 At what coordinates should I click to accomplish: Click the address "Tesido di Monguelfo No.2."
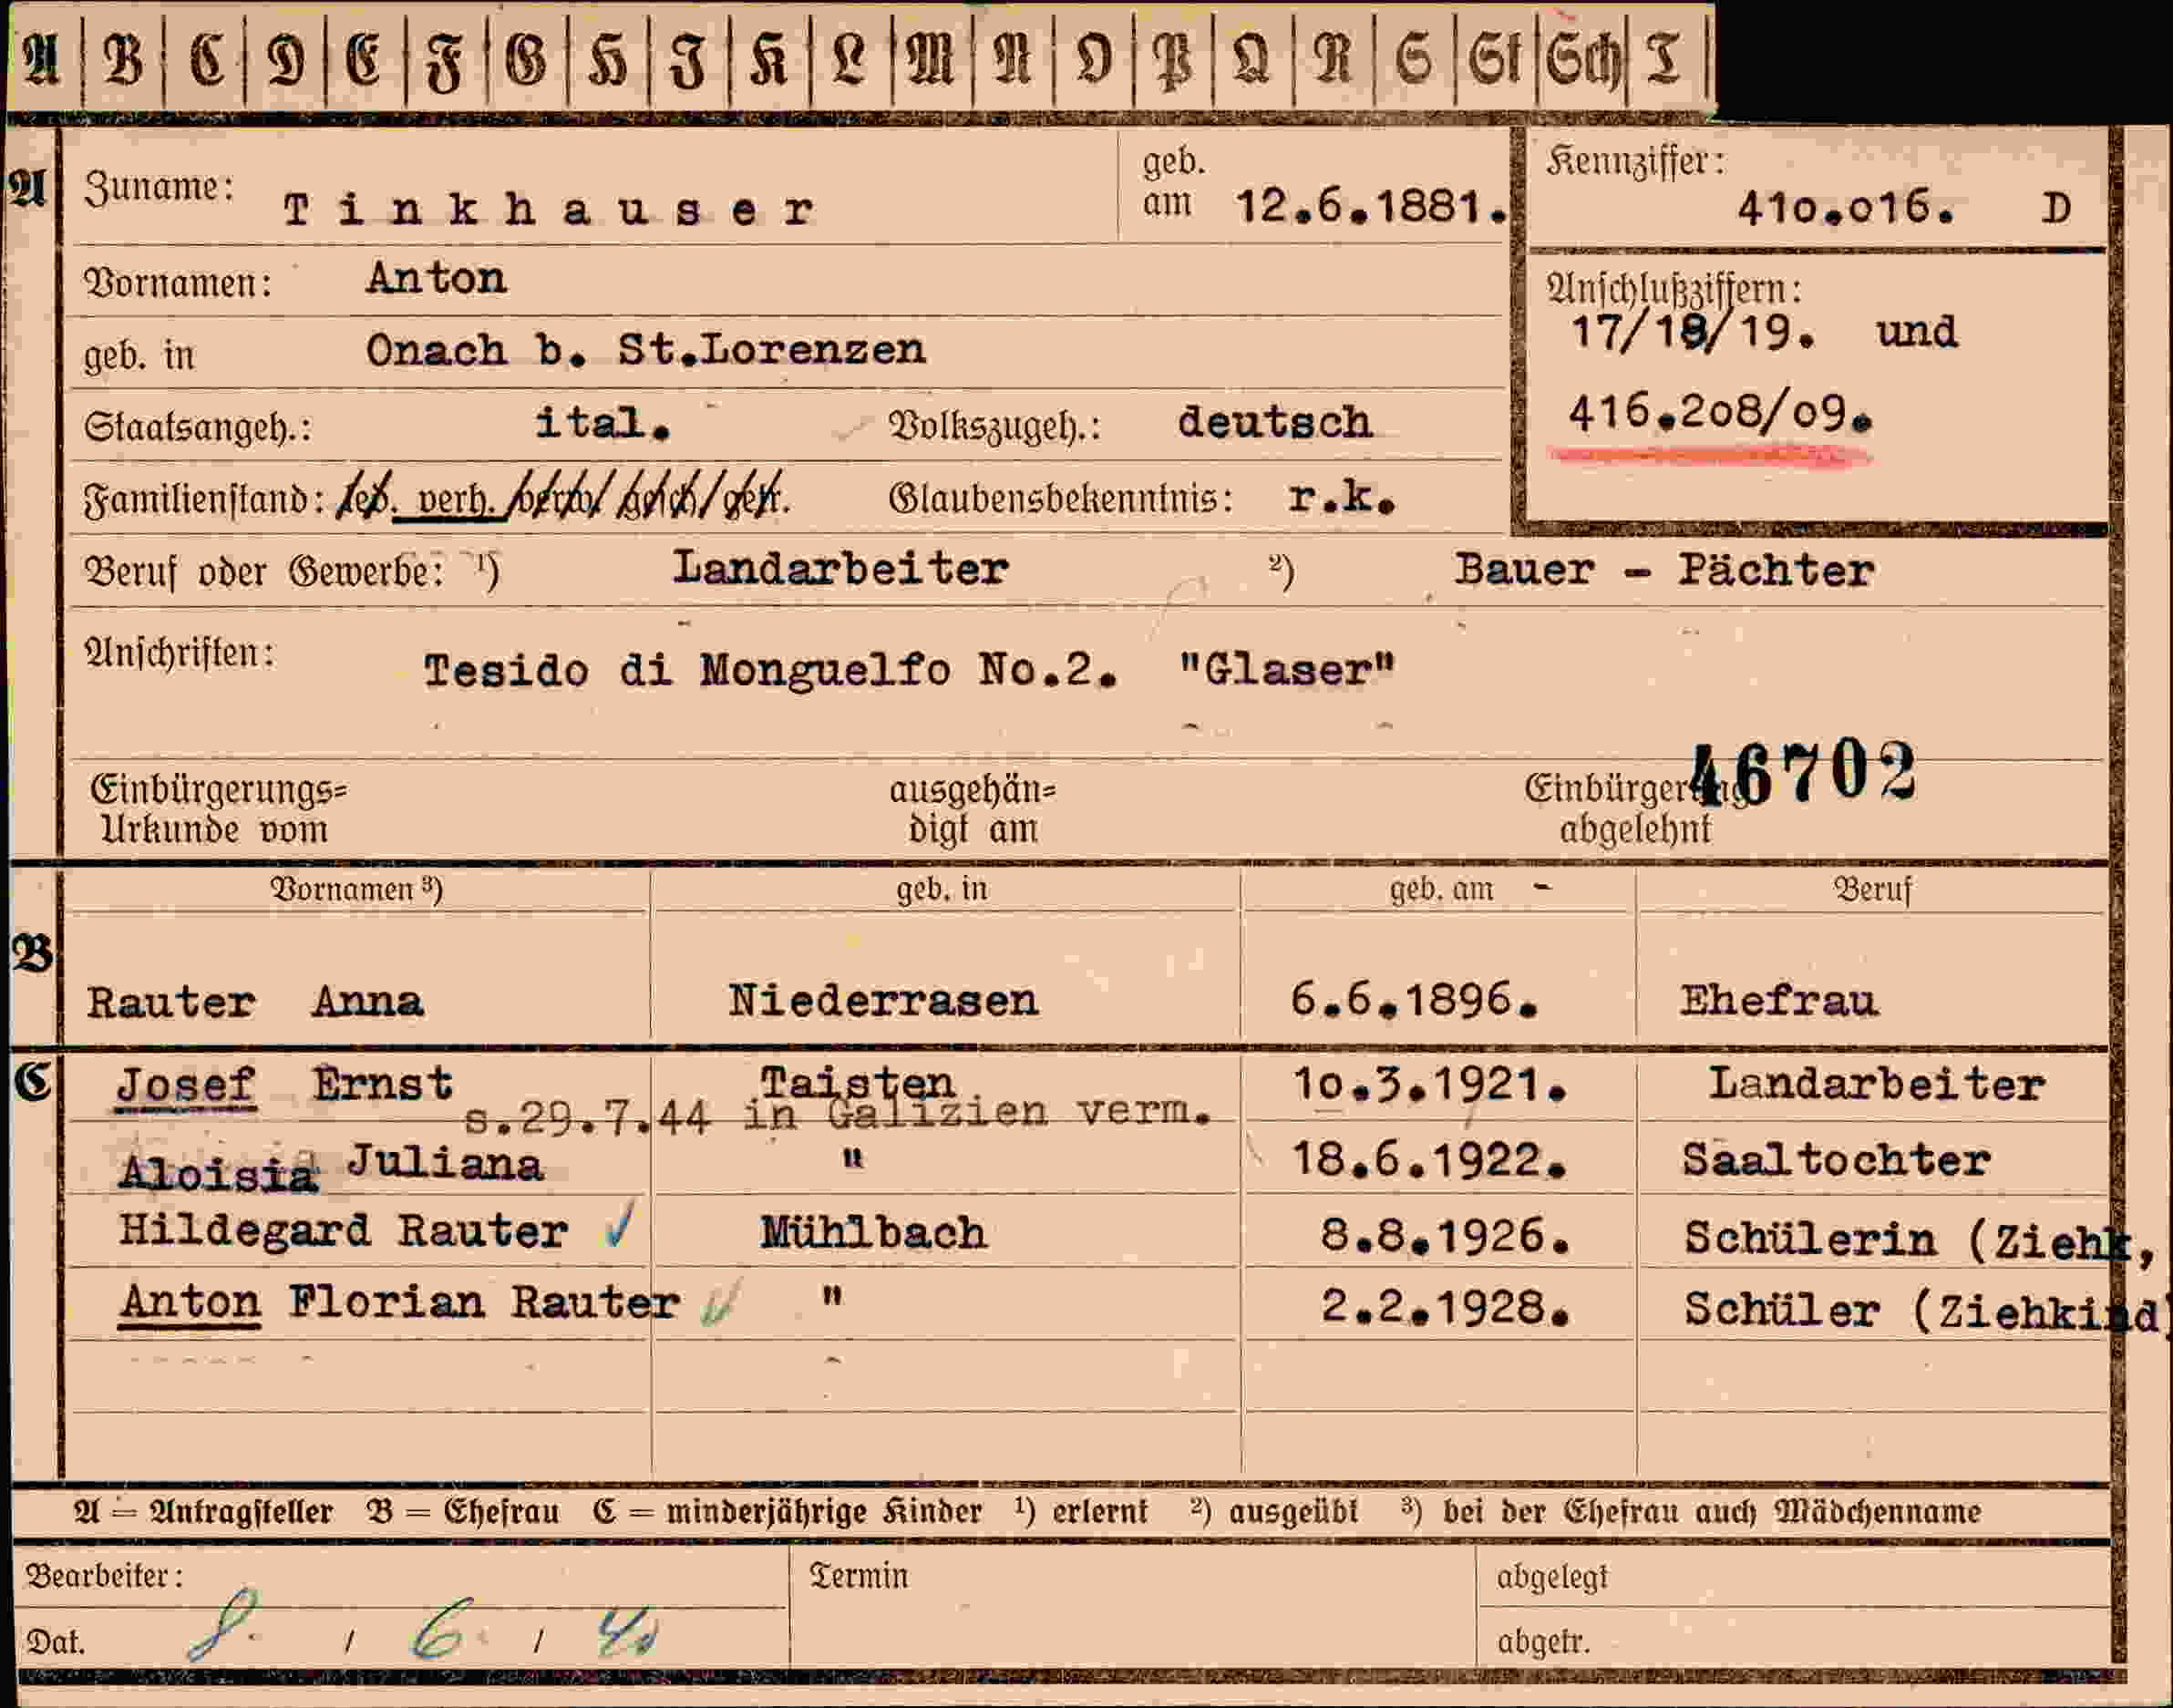[x=770, y=669]
